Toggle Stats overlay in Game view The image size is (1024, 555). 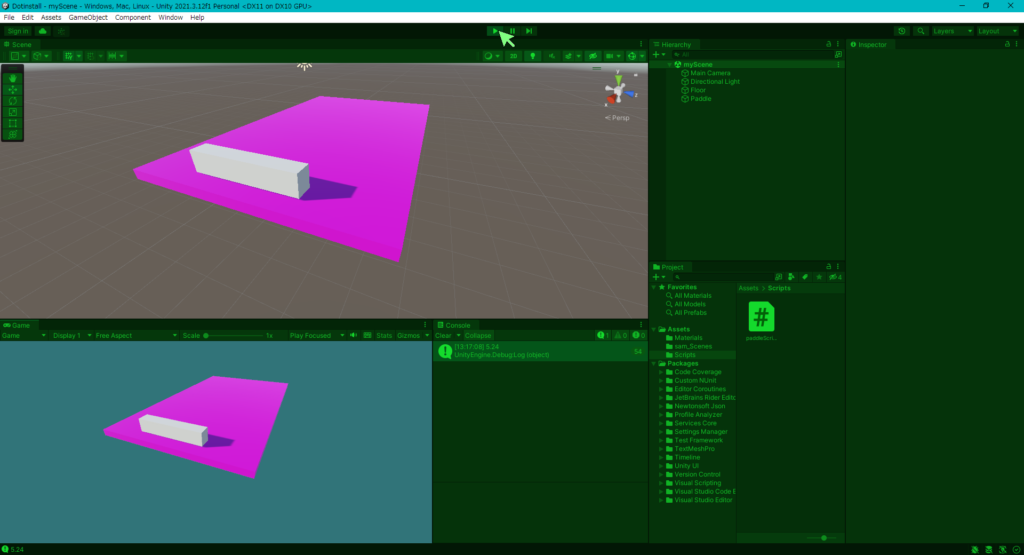pyautogui.click(x=384, y=336)
